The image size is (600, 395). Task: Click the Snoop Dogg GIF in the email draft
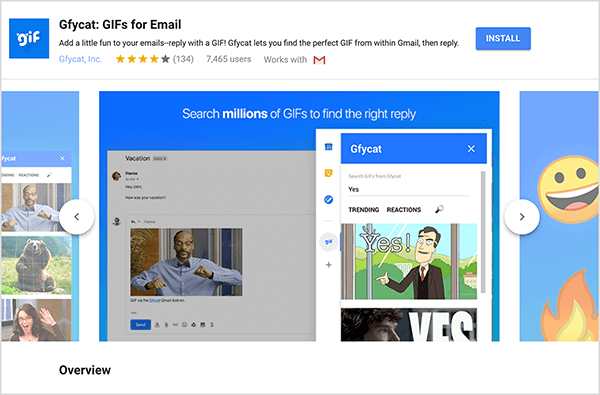point(186,262)
